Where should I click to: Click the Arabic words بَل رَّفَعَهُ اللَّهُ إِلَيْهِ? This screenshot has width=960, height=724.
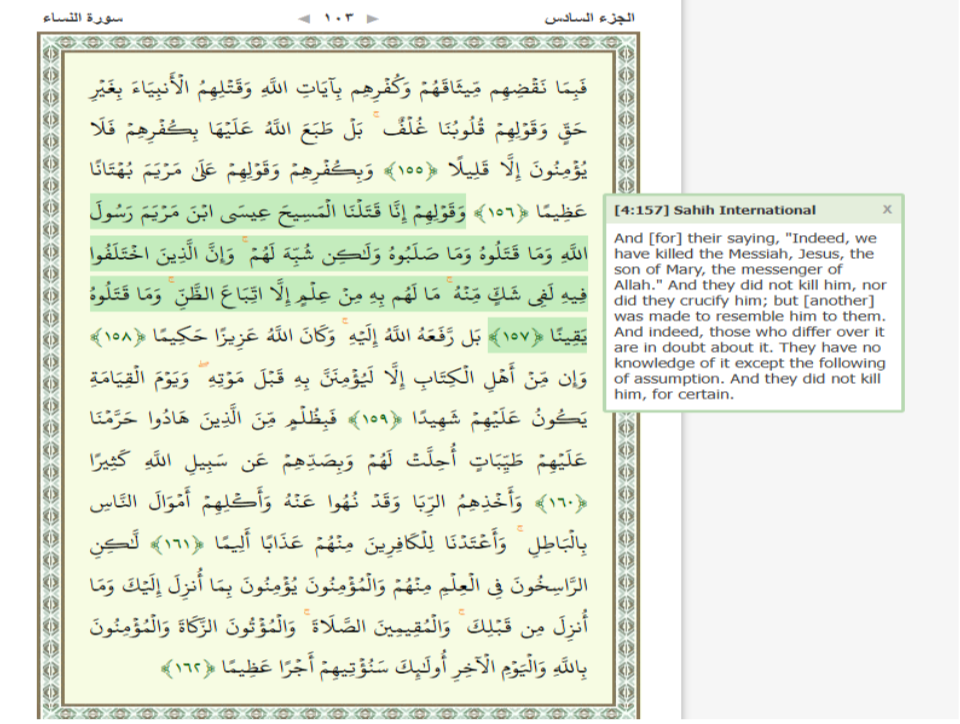coord(413,335)
